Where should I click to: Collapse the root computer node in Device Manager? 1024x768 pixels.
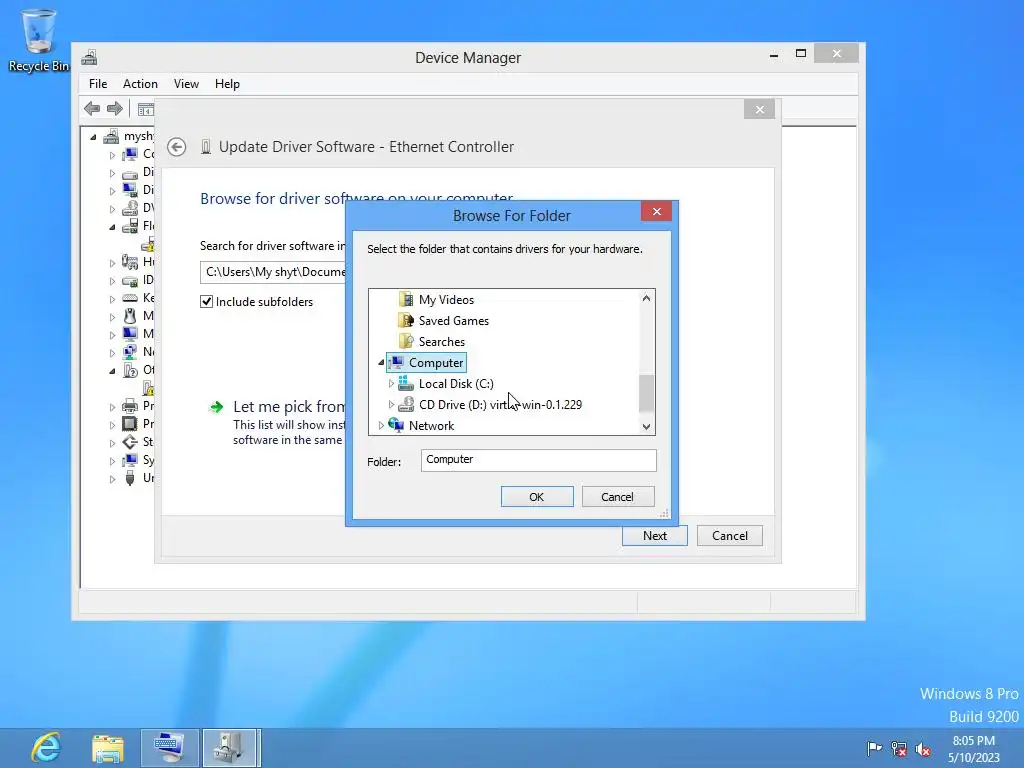pyautogui.click(x=93, y=136)
